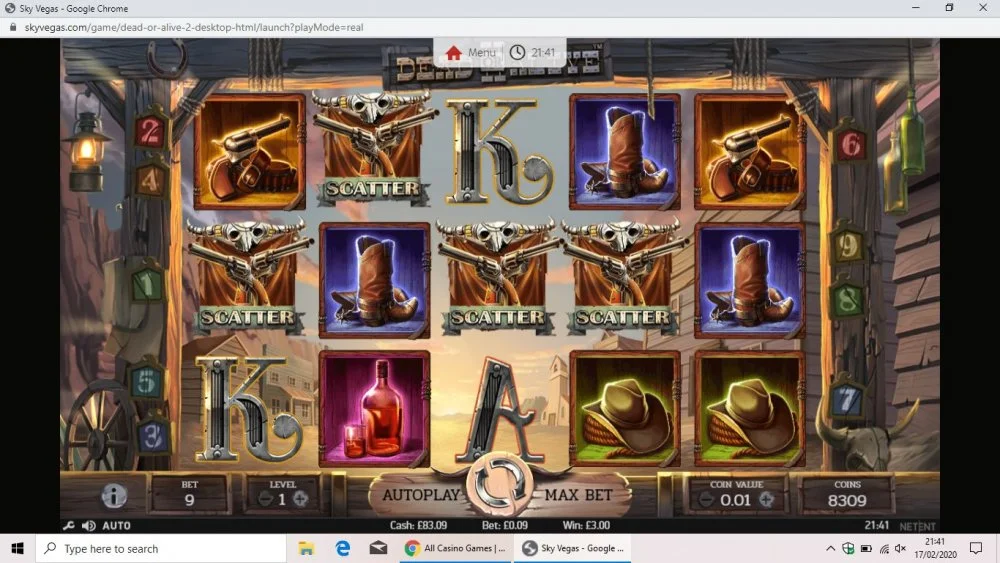1000x563 pixels.
Task: Click the A letter symbol on reels
Action: (499, 408)
